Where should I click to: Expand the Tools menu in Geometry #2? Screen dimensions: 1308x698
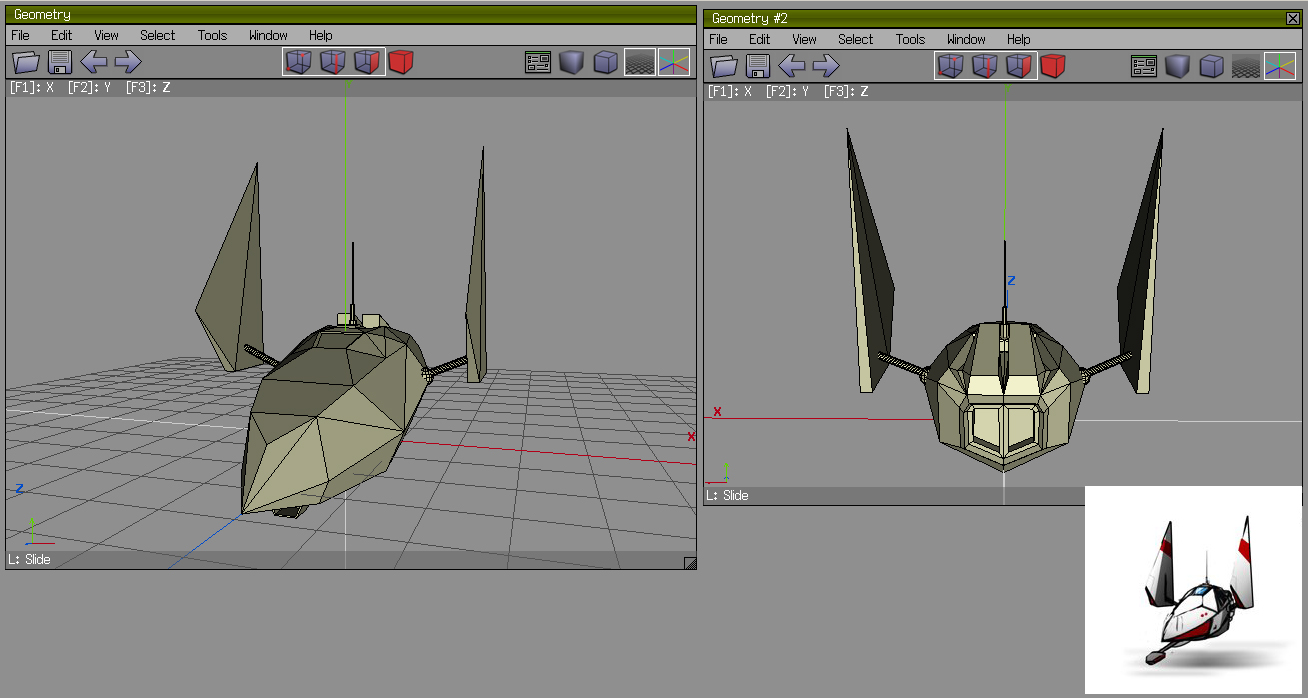click(x=910, y=39)
